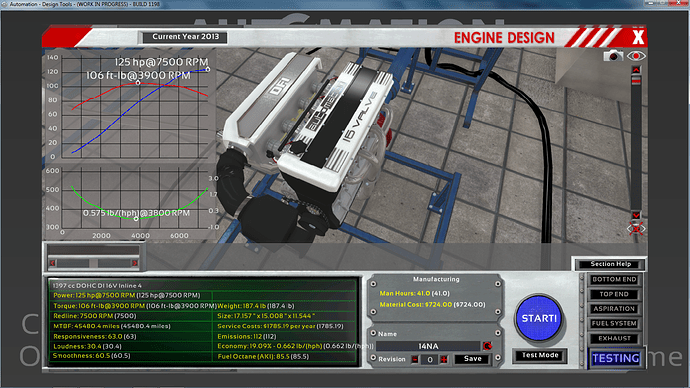Viewport: 690px width, 388px height.
Task: Open the Exhaust section tab
Action: pos(614,338)
